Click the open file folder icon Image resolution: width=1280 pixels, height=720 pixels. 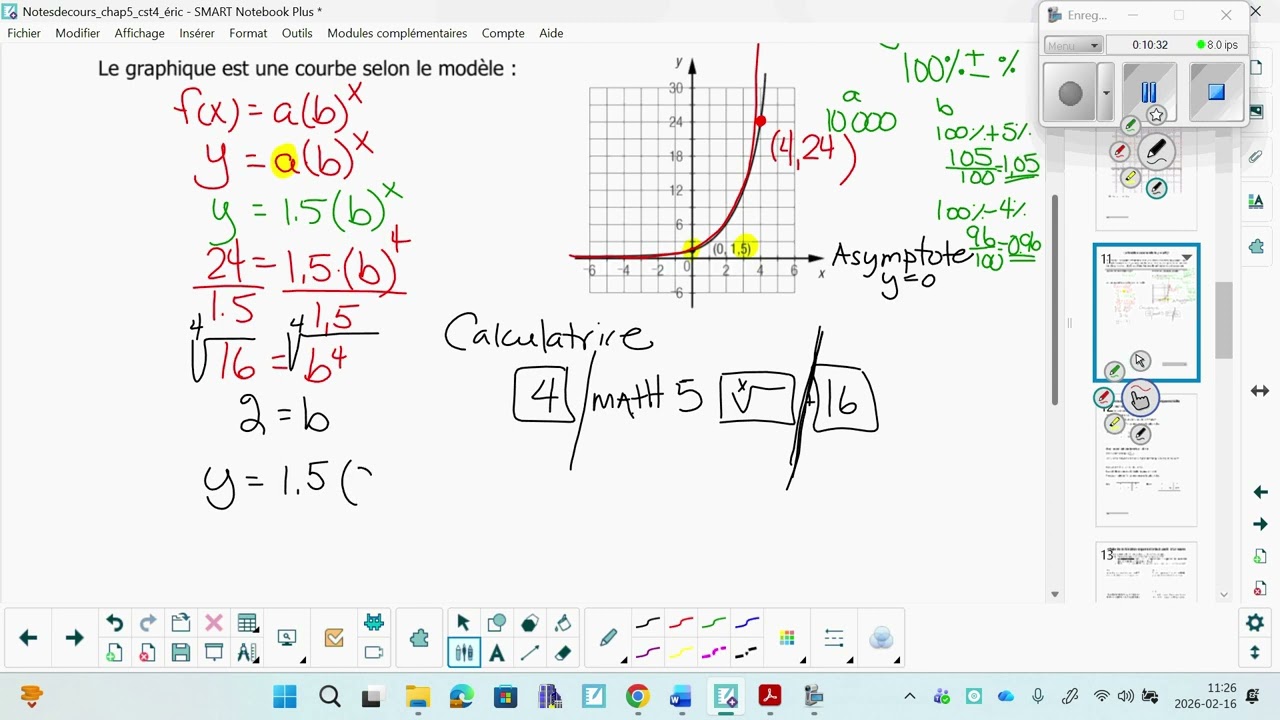181,623
